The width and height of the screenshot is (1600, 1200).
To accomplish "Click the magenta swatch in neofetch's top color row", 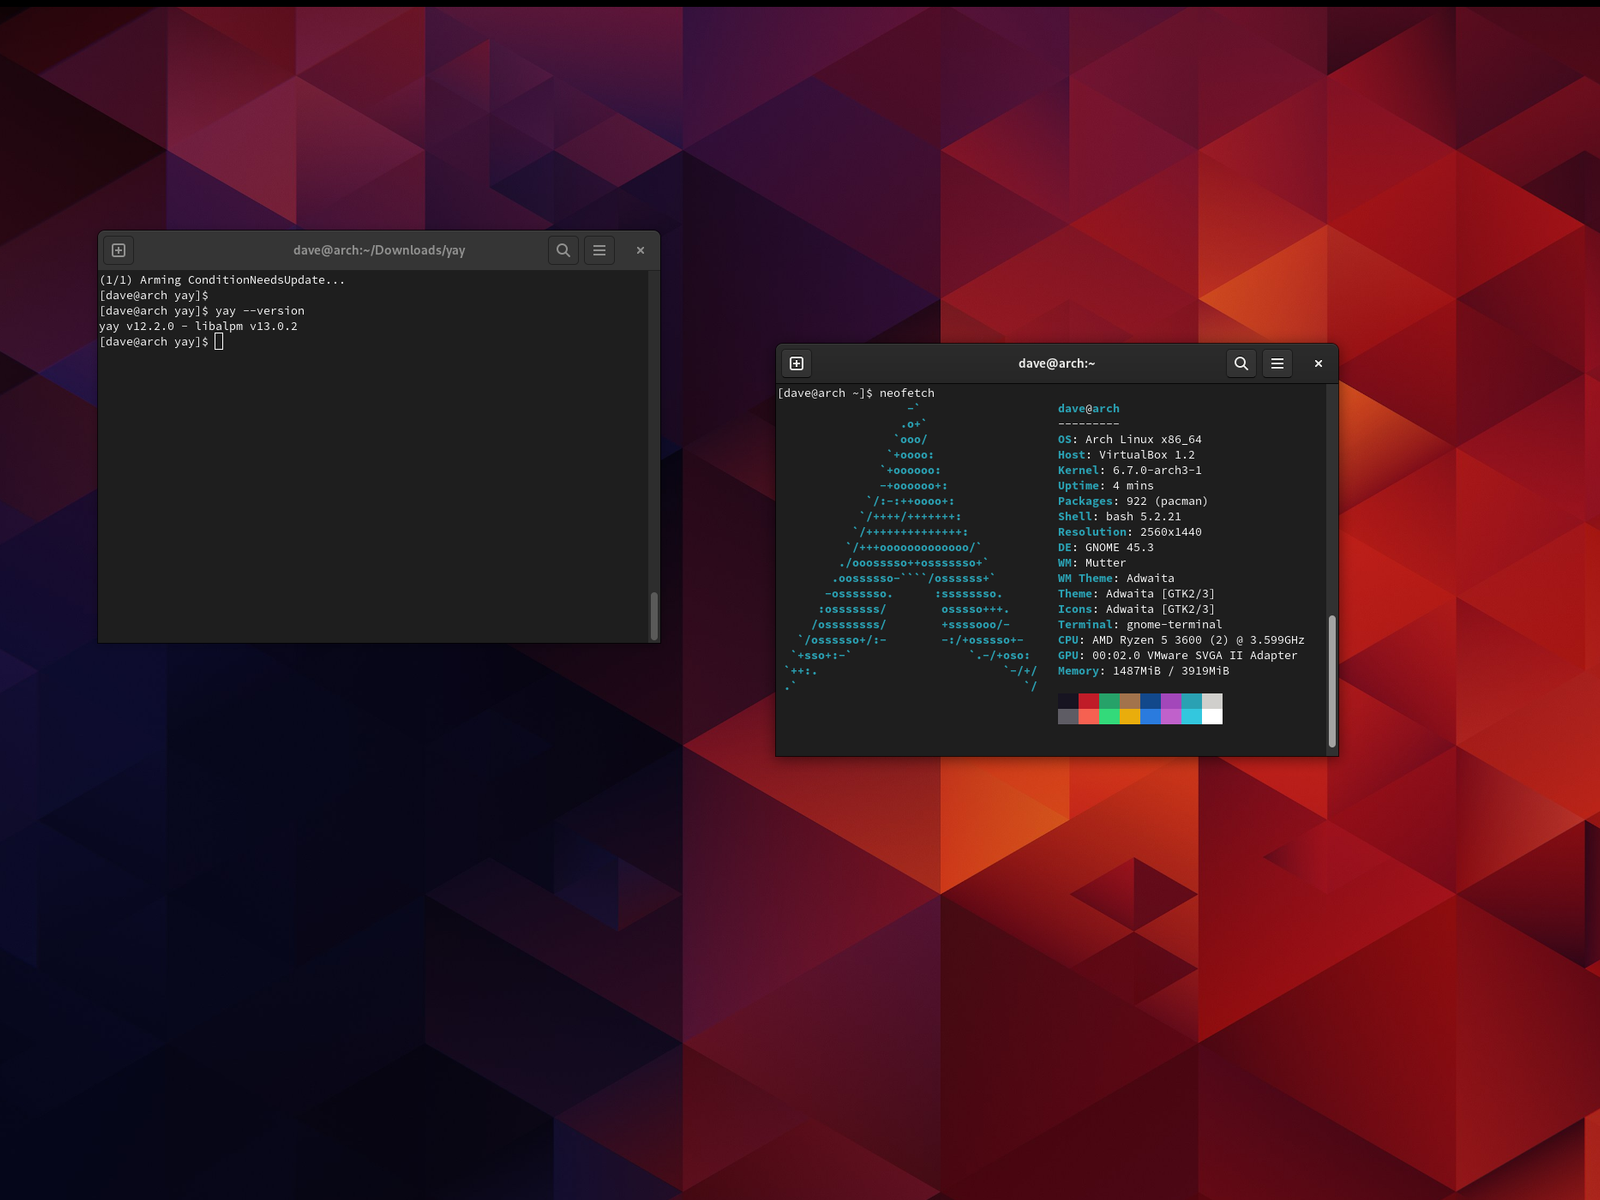I will (1170, 701).
